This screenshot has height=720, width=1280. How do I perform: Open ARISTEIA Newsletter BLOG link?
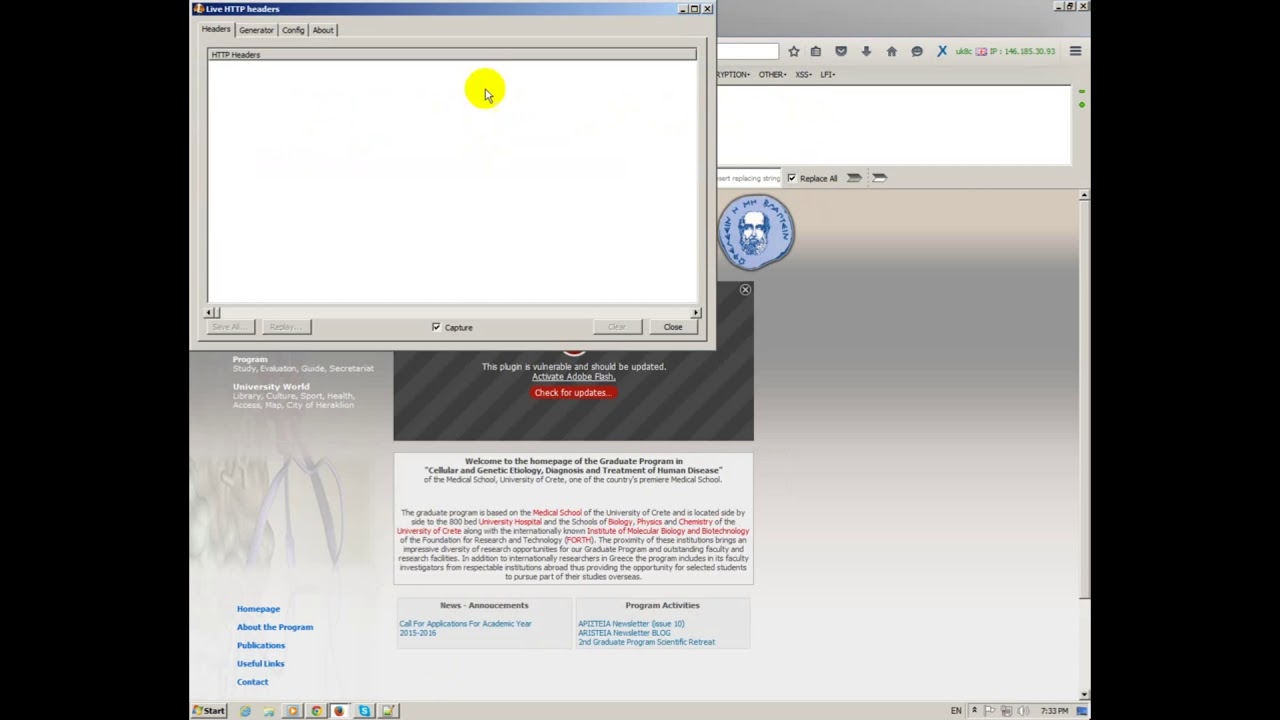[624, 633]
